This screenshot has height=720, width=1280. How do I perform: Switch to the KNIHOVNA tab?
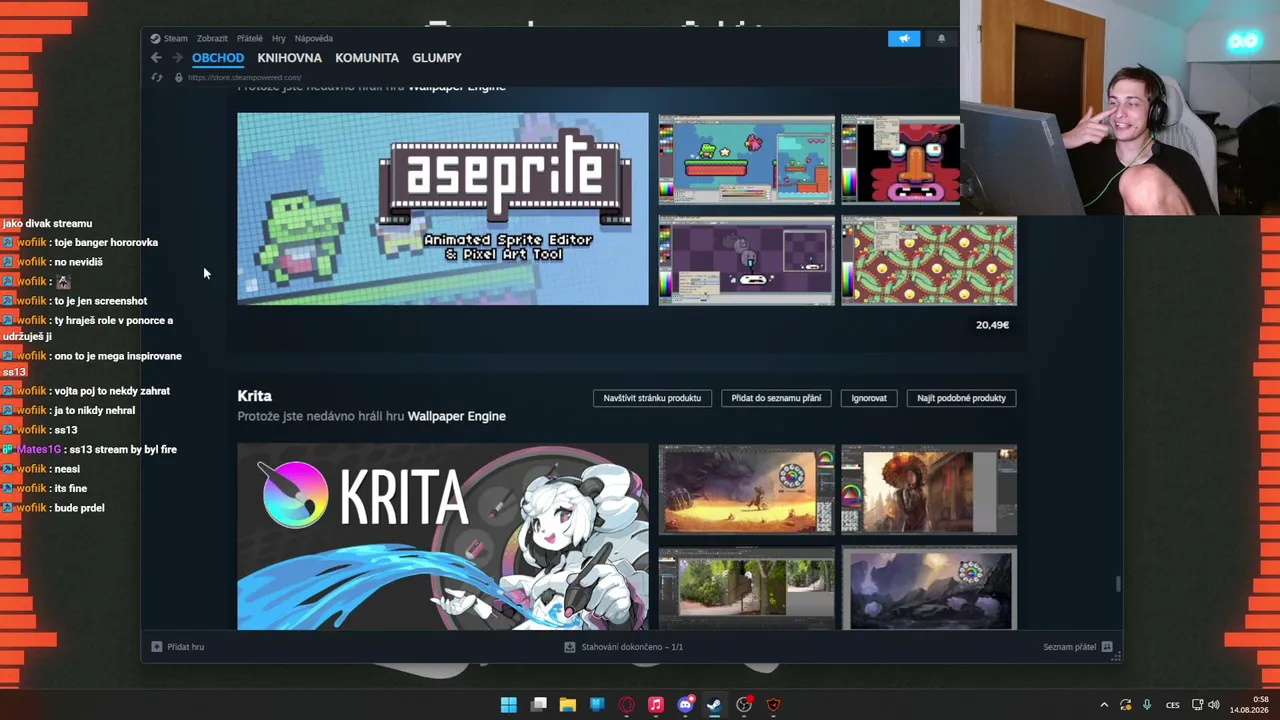290,58
